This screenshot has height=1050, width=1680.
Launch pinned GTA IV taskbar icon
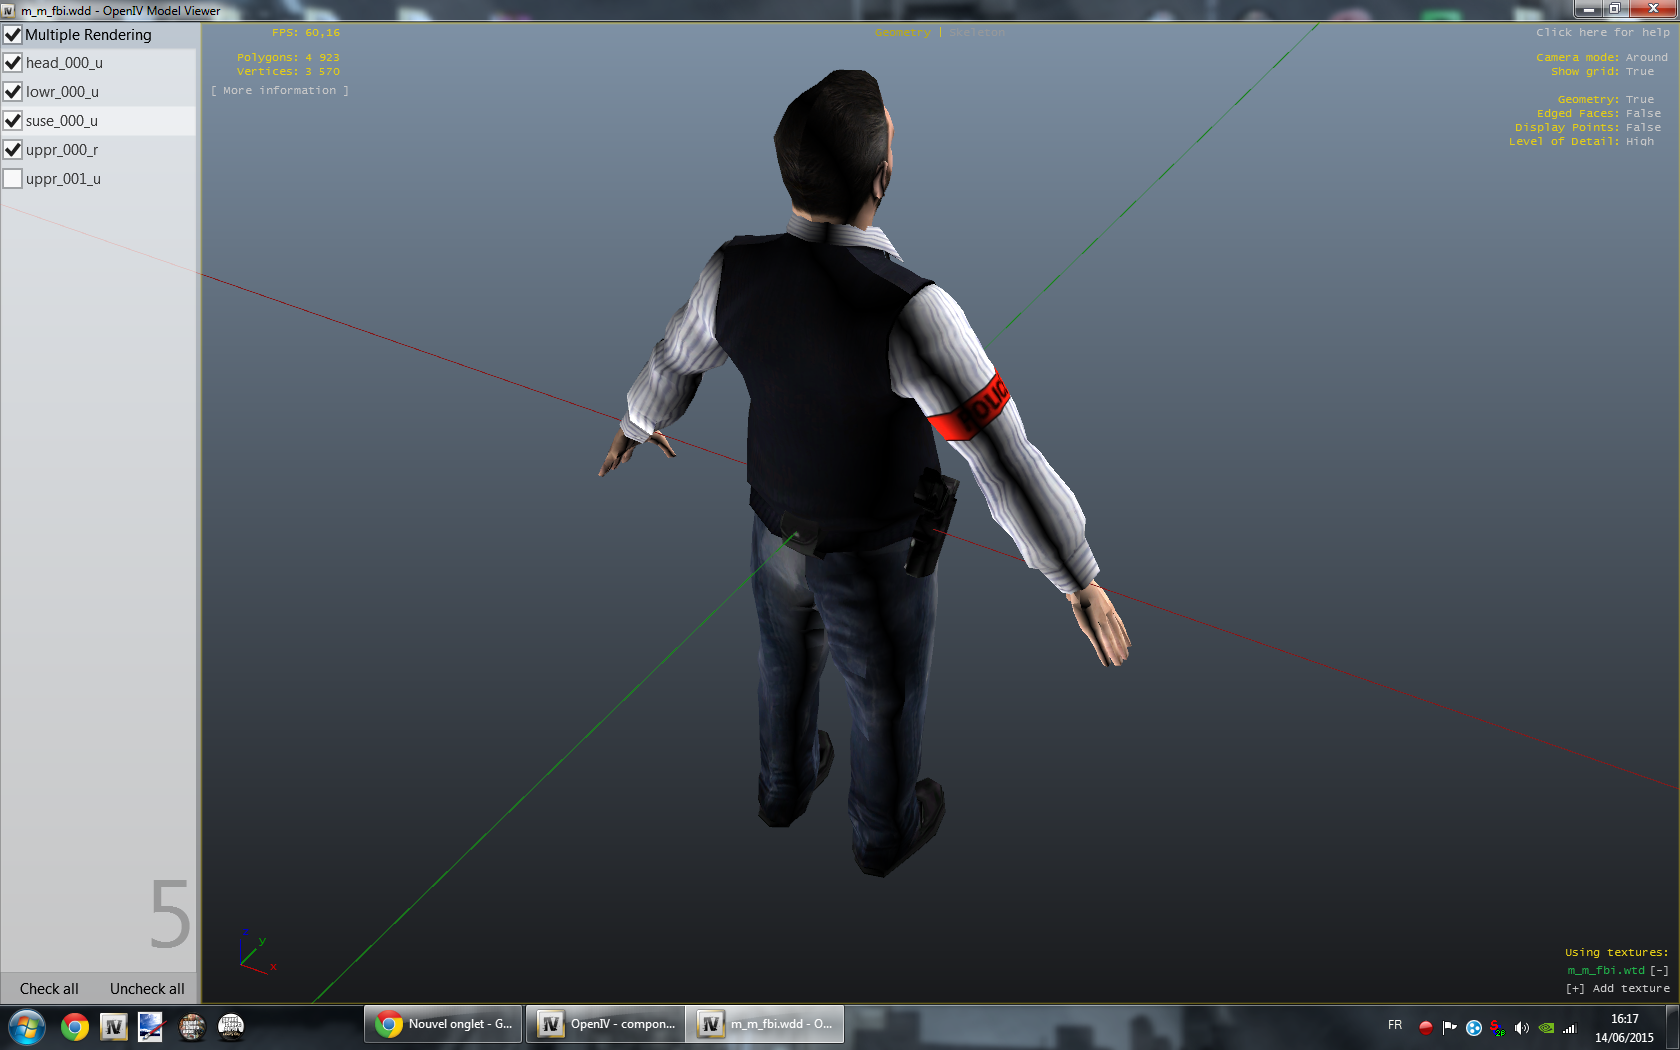tap(191, 1027)
